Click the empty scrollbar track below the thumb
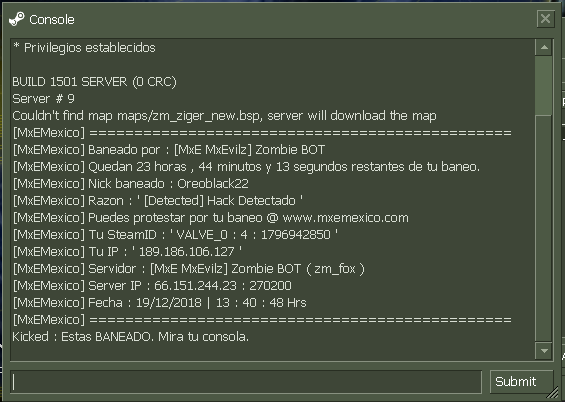 (x=544, y=229)
